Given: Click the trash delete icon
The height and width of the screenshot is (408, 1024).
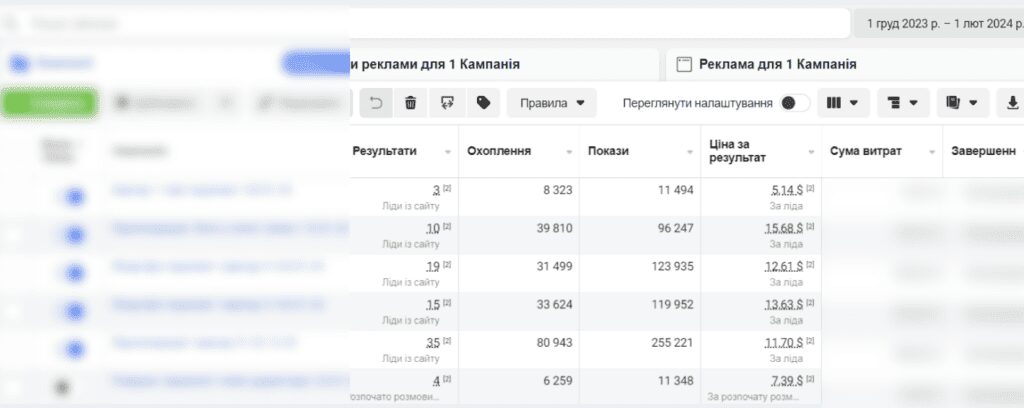Looking at the screenshot, I should coord(411,103).
